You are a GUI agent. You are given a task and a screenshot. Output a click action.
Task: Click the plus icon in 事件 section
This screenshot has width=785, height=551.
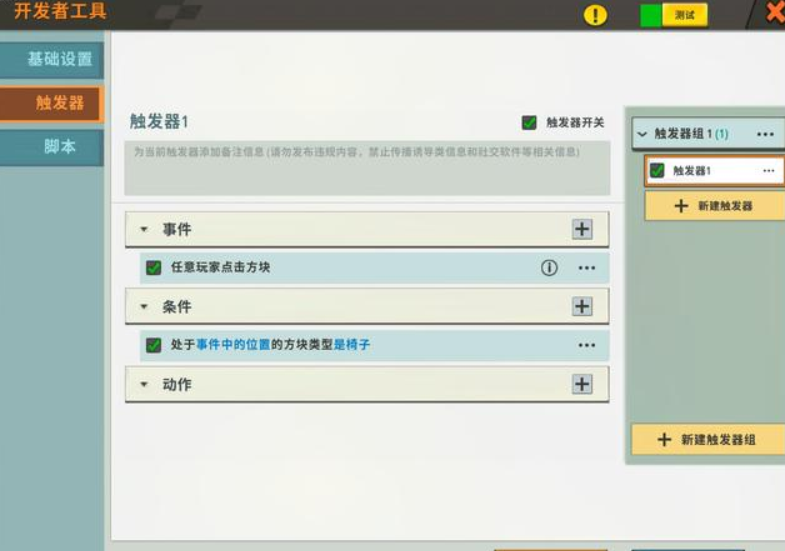tap(582, 229)
